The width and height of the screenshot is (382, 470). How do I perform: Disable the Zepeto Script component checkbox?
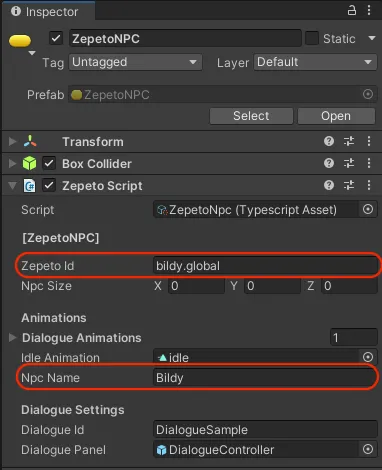49,185
